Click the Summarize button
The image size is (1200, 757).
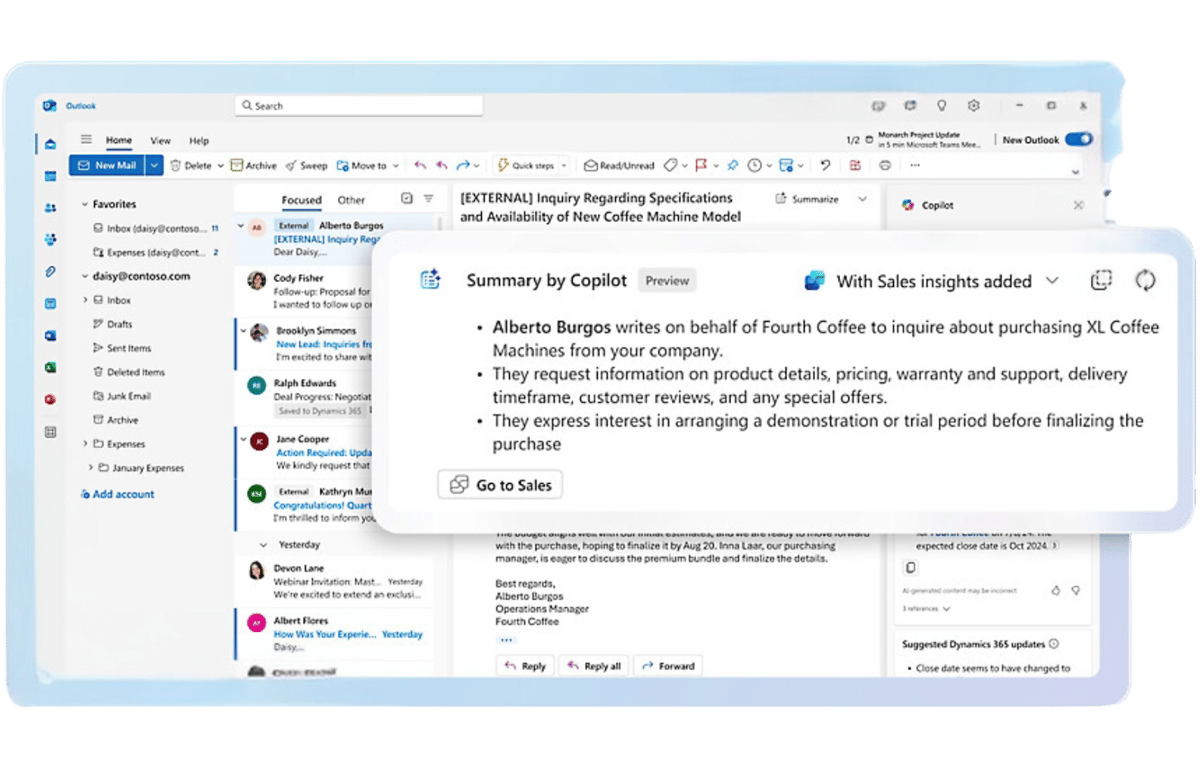(807, 199)
